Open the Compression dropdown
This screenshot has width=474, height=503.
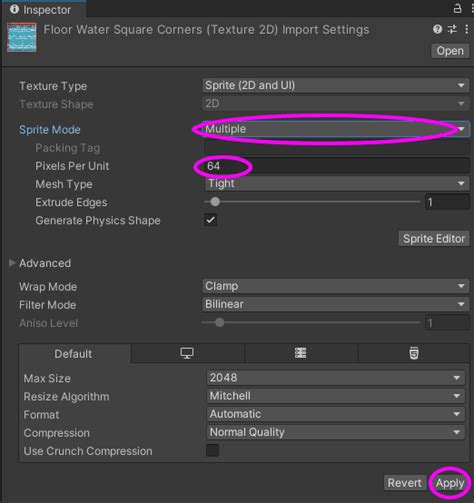click(x=336, y=432)
